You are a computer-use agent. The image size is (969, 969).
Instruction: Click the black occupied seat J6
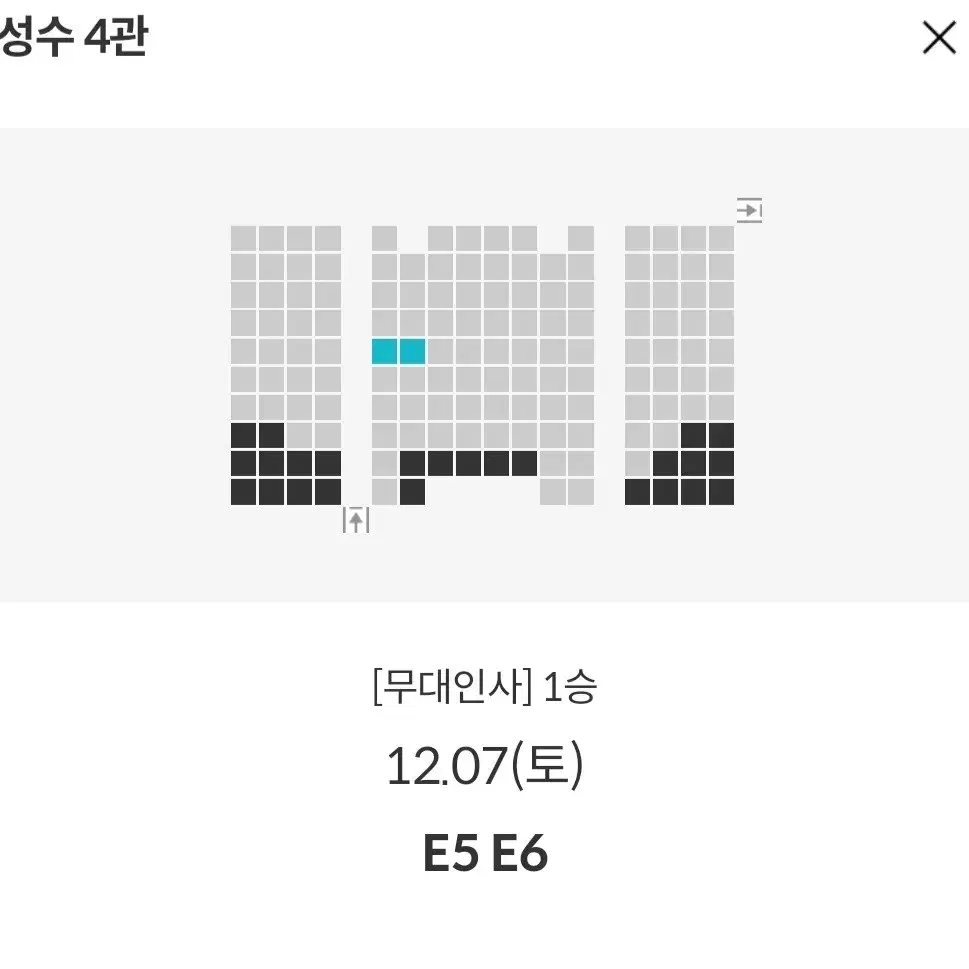click(412, 492)
